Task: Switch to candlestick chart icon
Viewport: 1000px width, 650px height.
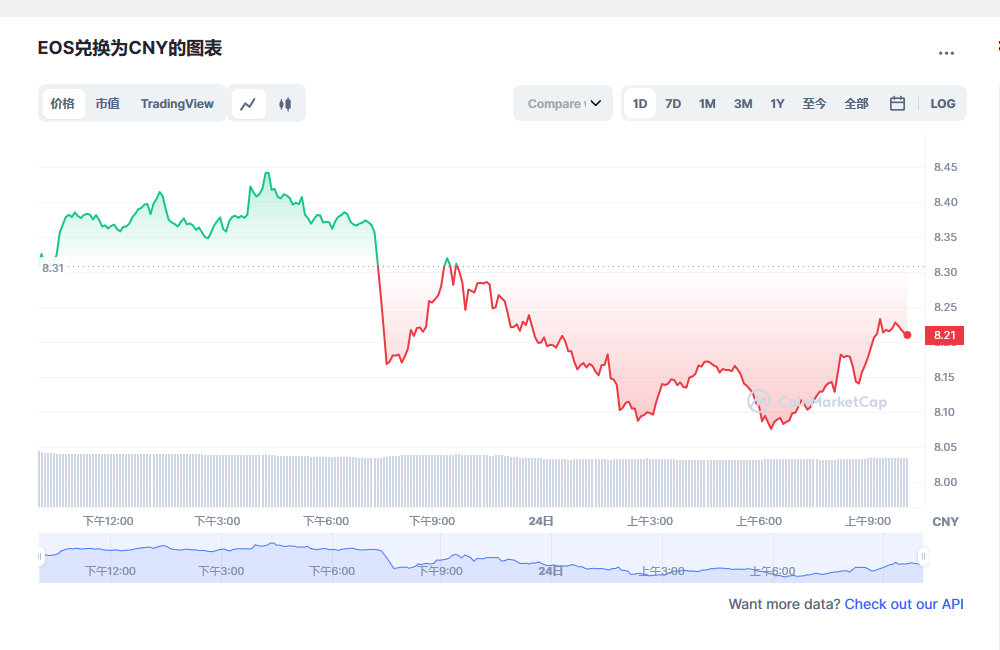Action: (285, 104)
